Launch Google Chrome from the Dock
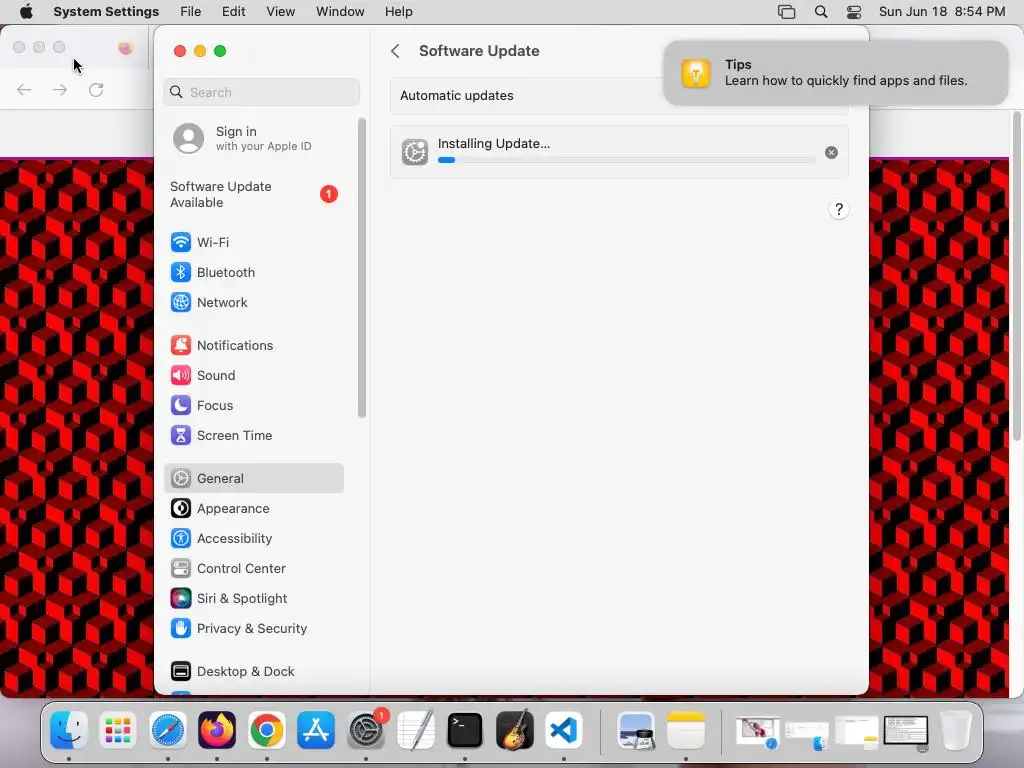 point(266,730)
